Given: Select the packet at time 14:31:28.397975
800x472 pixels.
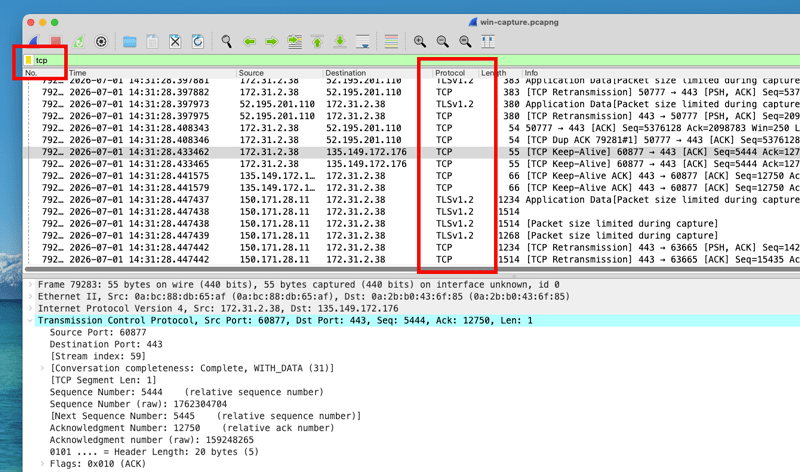Looking at the screenshot, I should pyautogui.click(x=411, y=116).
